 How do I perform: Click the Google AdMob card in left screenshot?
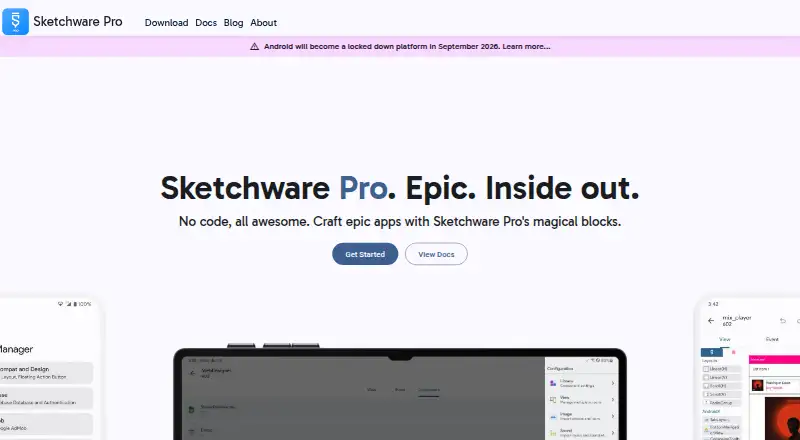46,424
